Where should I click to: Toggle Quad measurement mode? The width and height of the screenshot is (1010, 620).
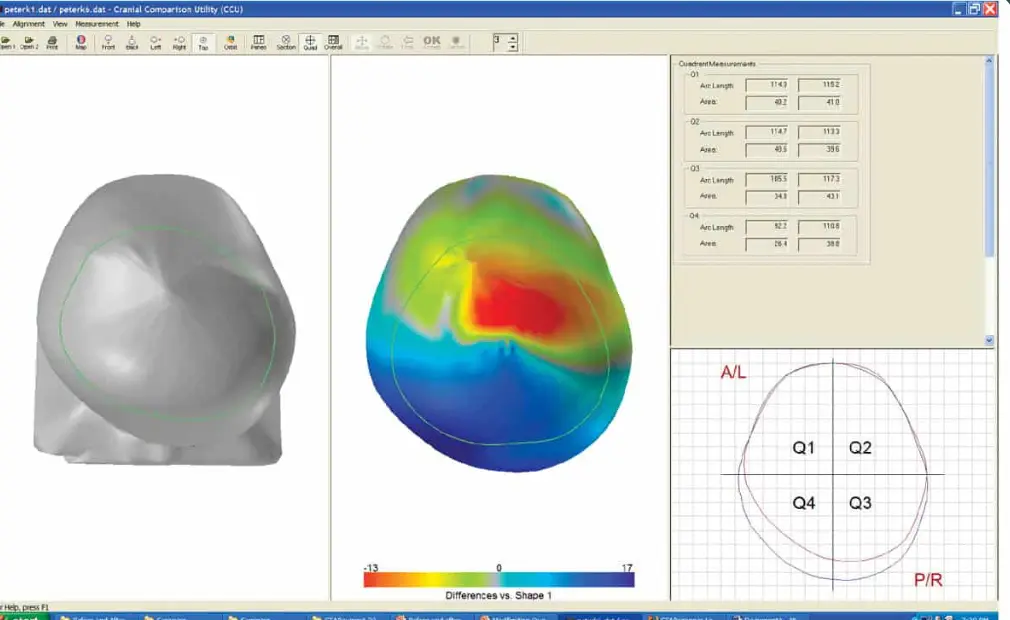310,42
